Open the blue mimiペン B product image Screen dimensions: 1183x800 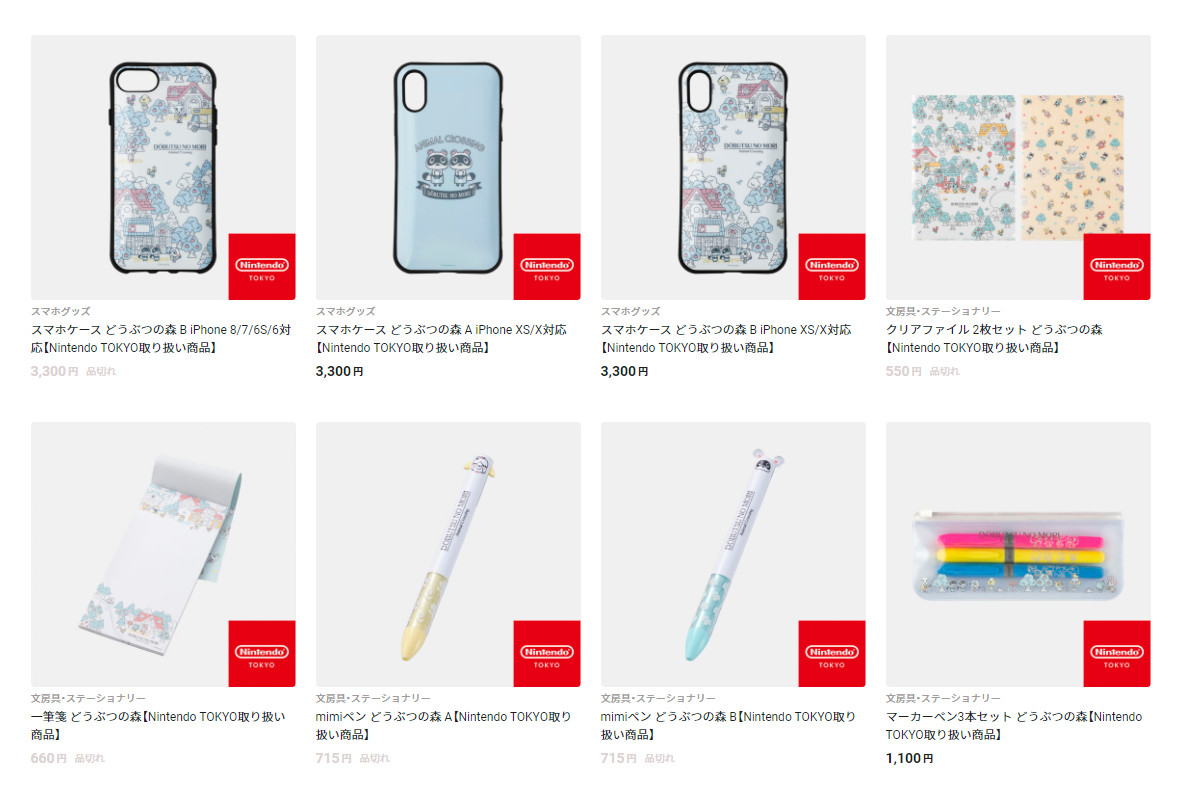coord(733,555)
